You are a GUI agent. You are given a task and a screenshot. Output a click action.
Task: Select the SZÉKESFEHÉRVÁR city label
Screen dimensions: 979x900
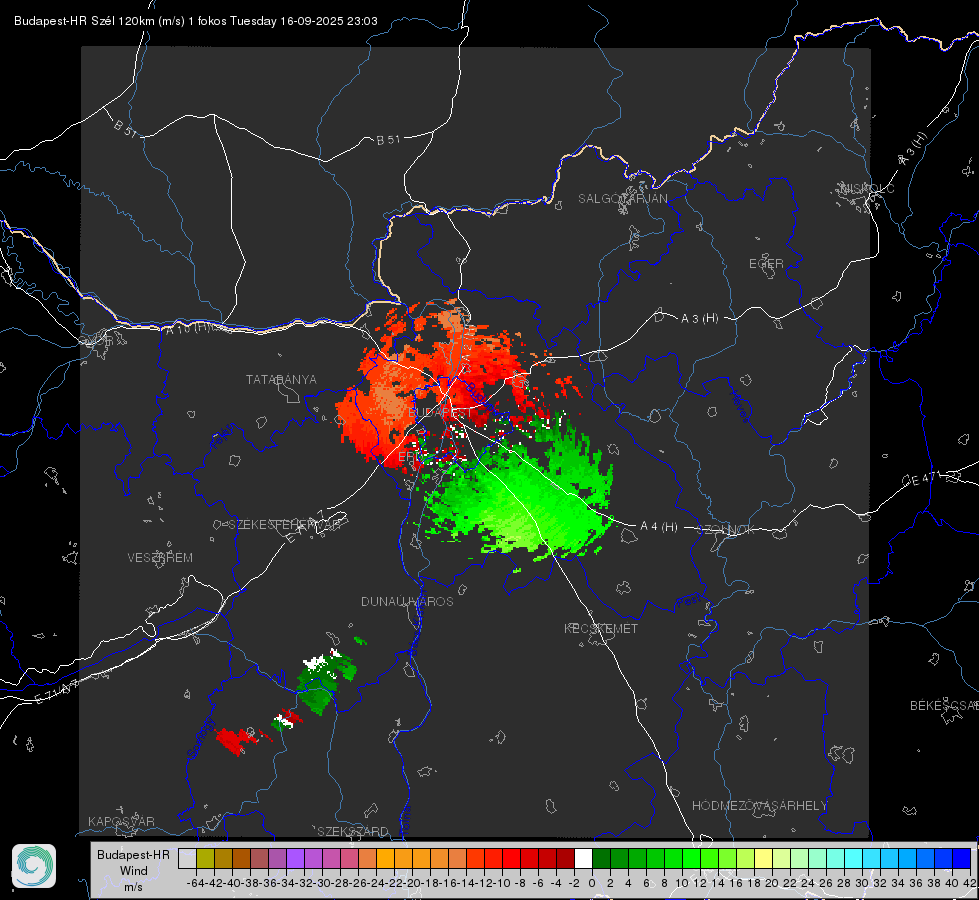pos(284,524)
